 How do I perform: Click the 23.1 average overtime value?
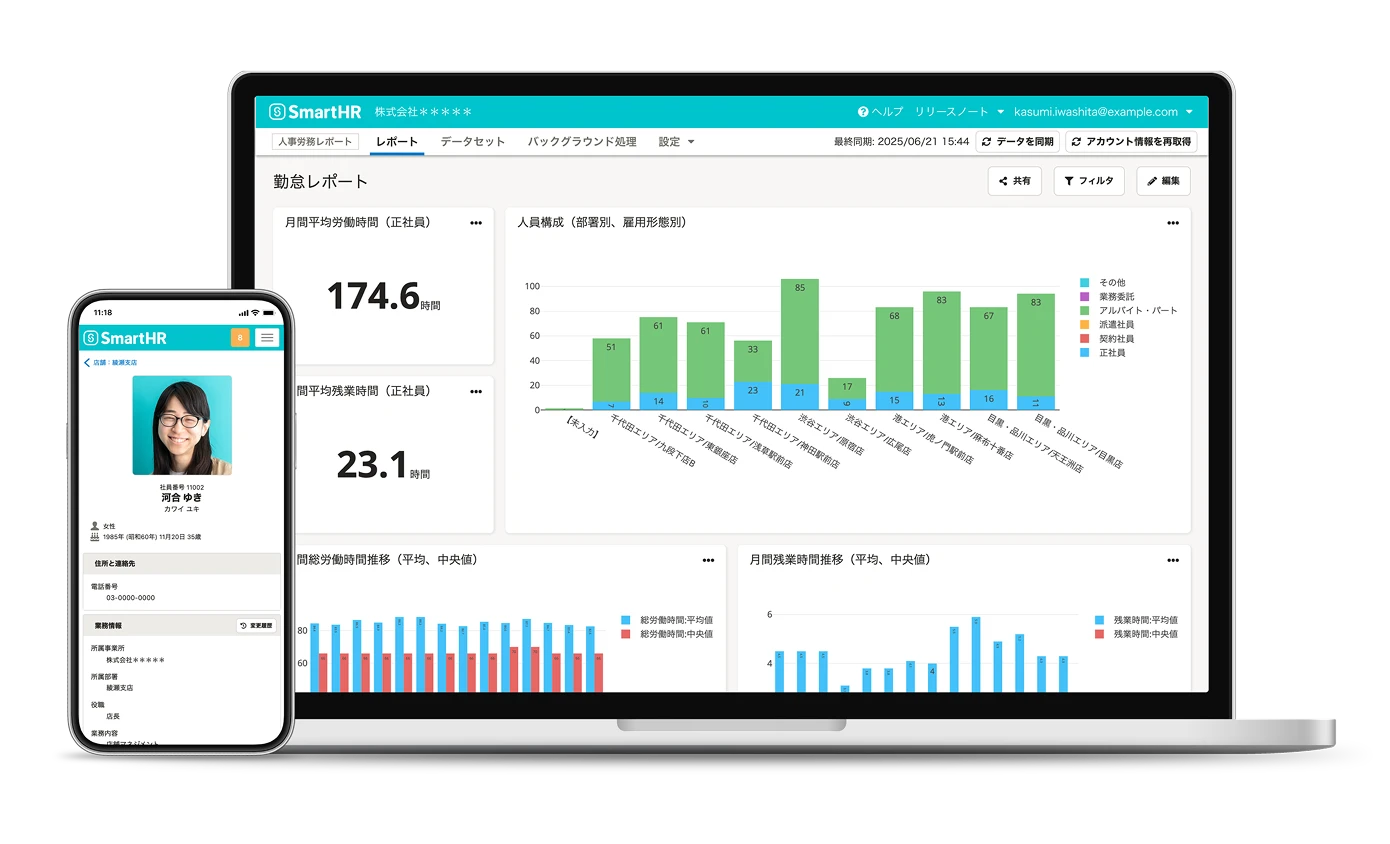[x=372, y=465]
